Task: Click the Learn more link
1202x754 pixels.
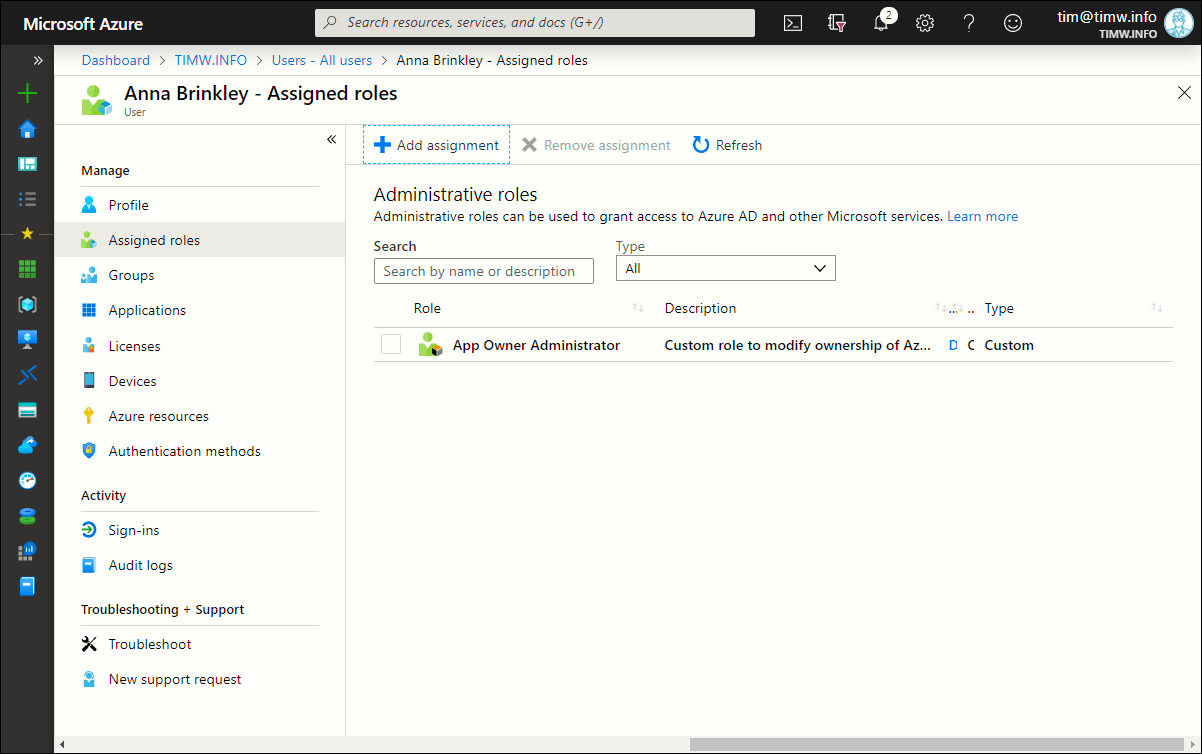Action: click(982, 216)
